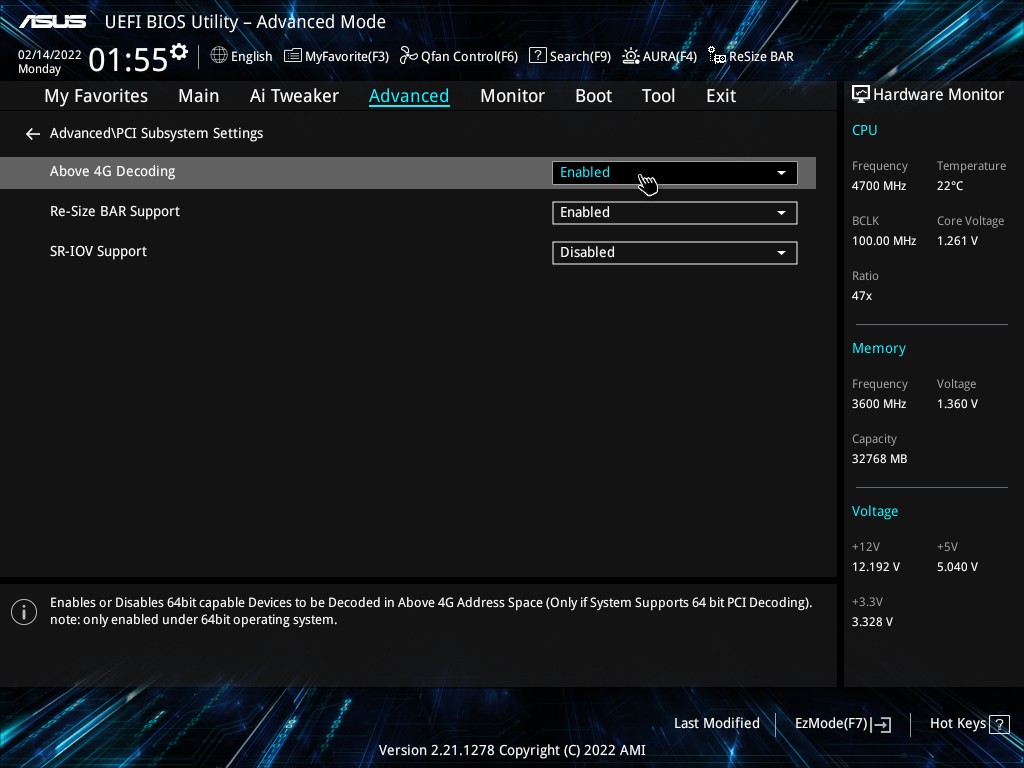
Task: Click the Search(F9) question mark icon
Action: point(538,56)
